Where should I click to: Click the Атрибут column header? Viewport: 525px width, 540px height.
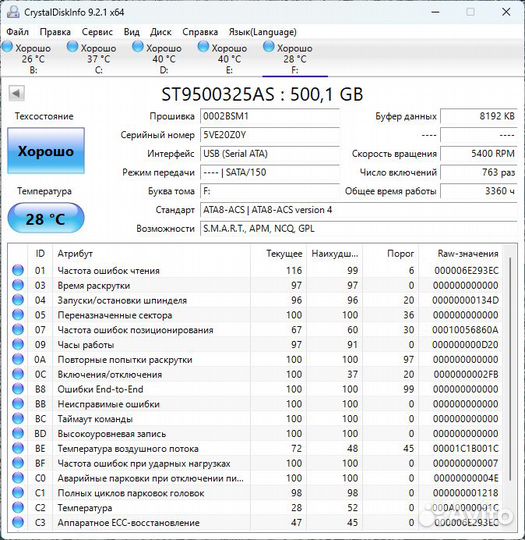pos(152,254)
